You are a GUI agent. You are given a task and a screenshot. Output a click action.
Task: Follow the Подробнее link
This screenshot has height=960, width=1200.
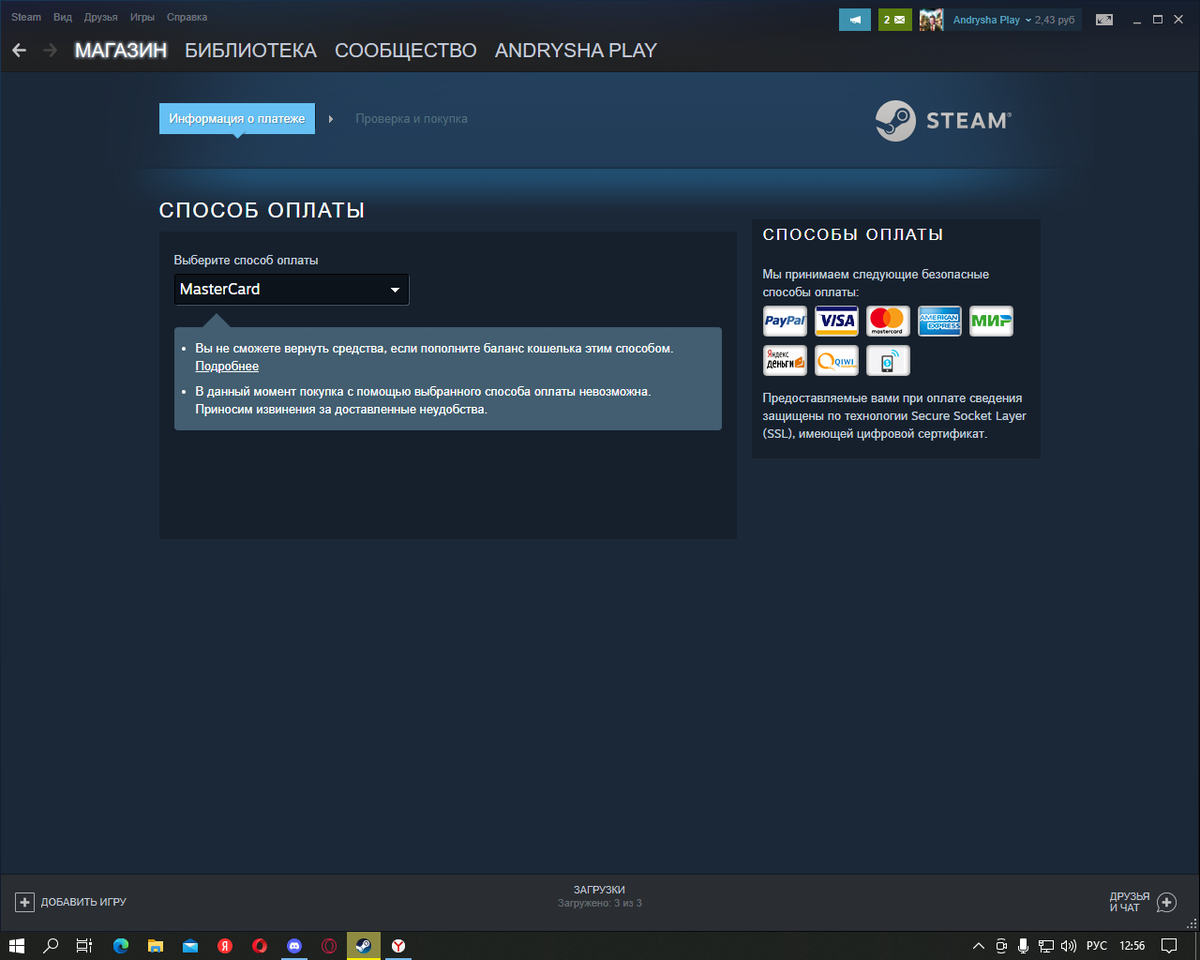(x=227, y=366)
